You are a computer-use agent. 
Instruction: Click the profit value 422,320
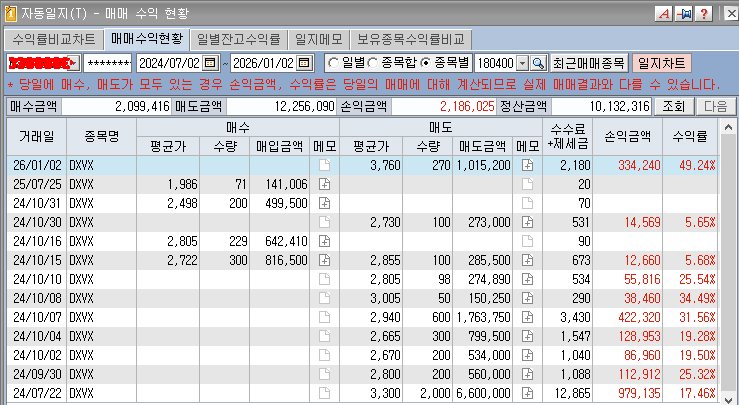coord(640,317)
